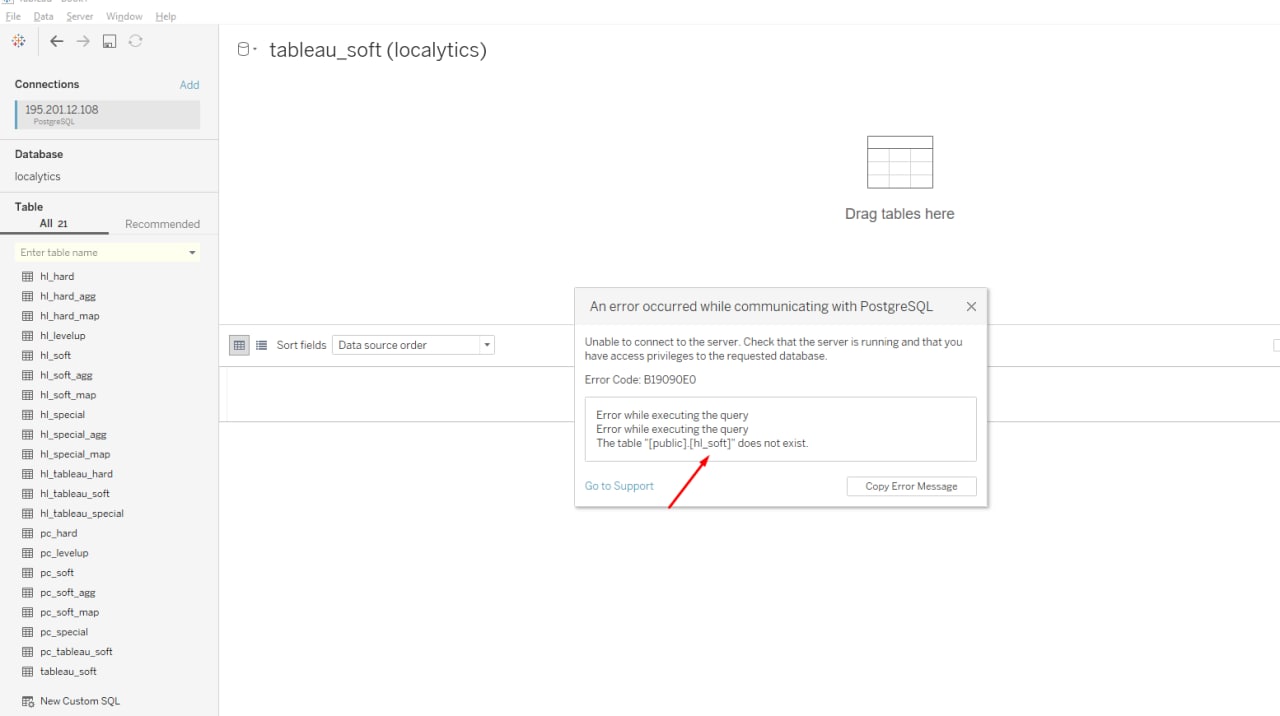Open the Help menu
Viewport: 1280px width, 716px height.
[166, 16]
